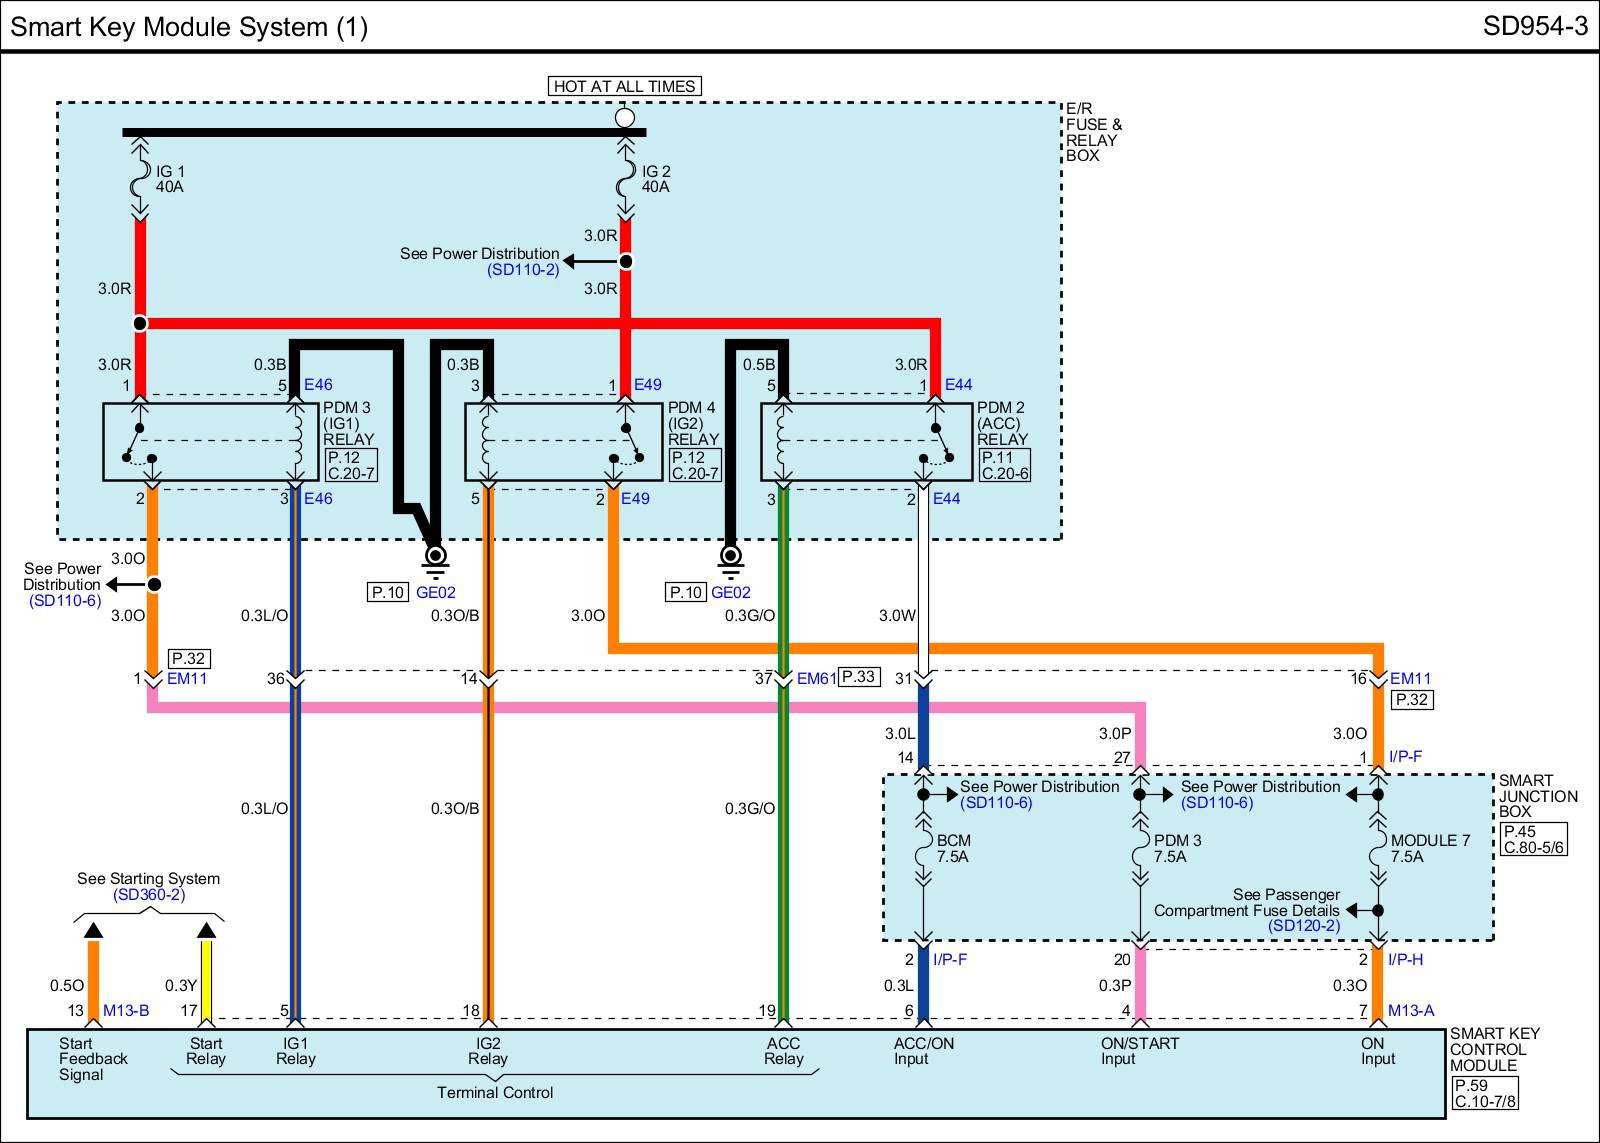The width and height of the screenshot is (1600, 1143).
Task: Open the P.11 C.20-6 ACC relay reference
Action: tap(1004, 465)
